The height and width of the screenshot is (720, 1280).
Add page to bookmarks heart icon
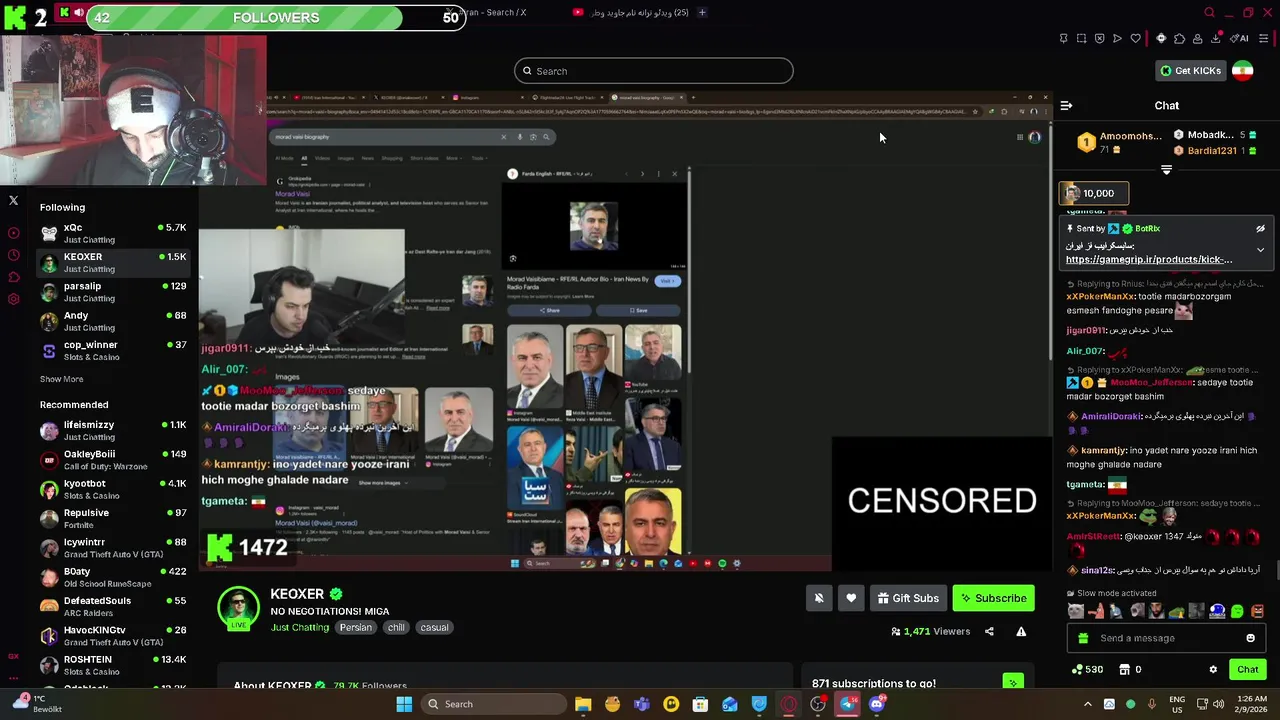pyautogui.click(x=1135, y=38)
